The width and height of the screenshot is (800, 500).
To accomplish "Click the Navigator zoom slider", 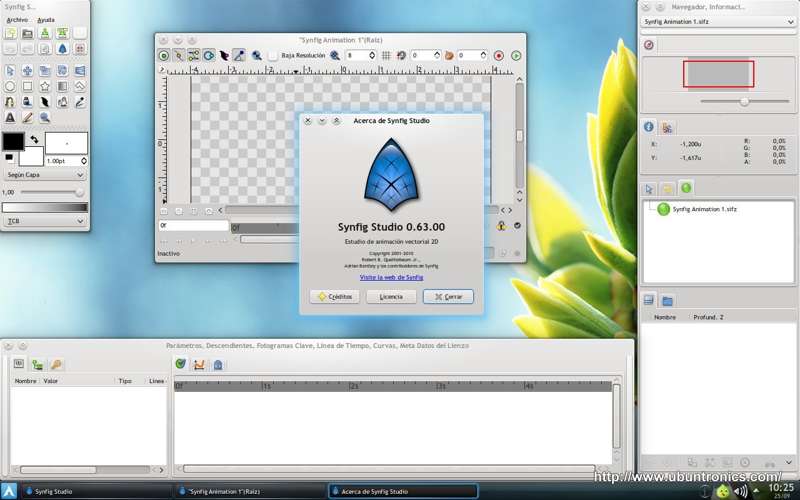I will point(744,102).
